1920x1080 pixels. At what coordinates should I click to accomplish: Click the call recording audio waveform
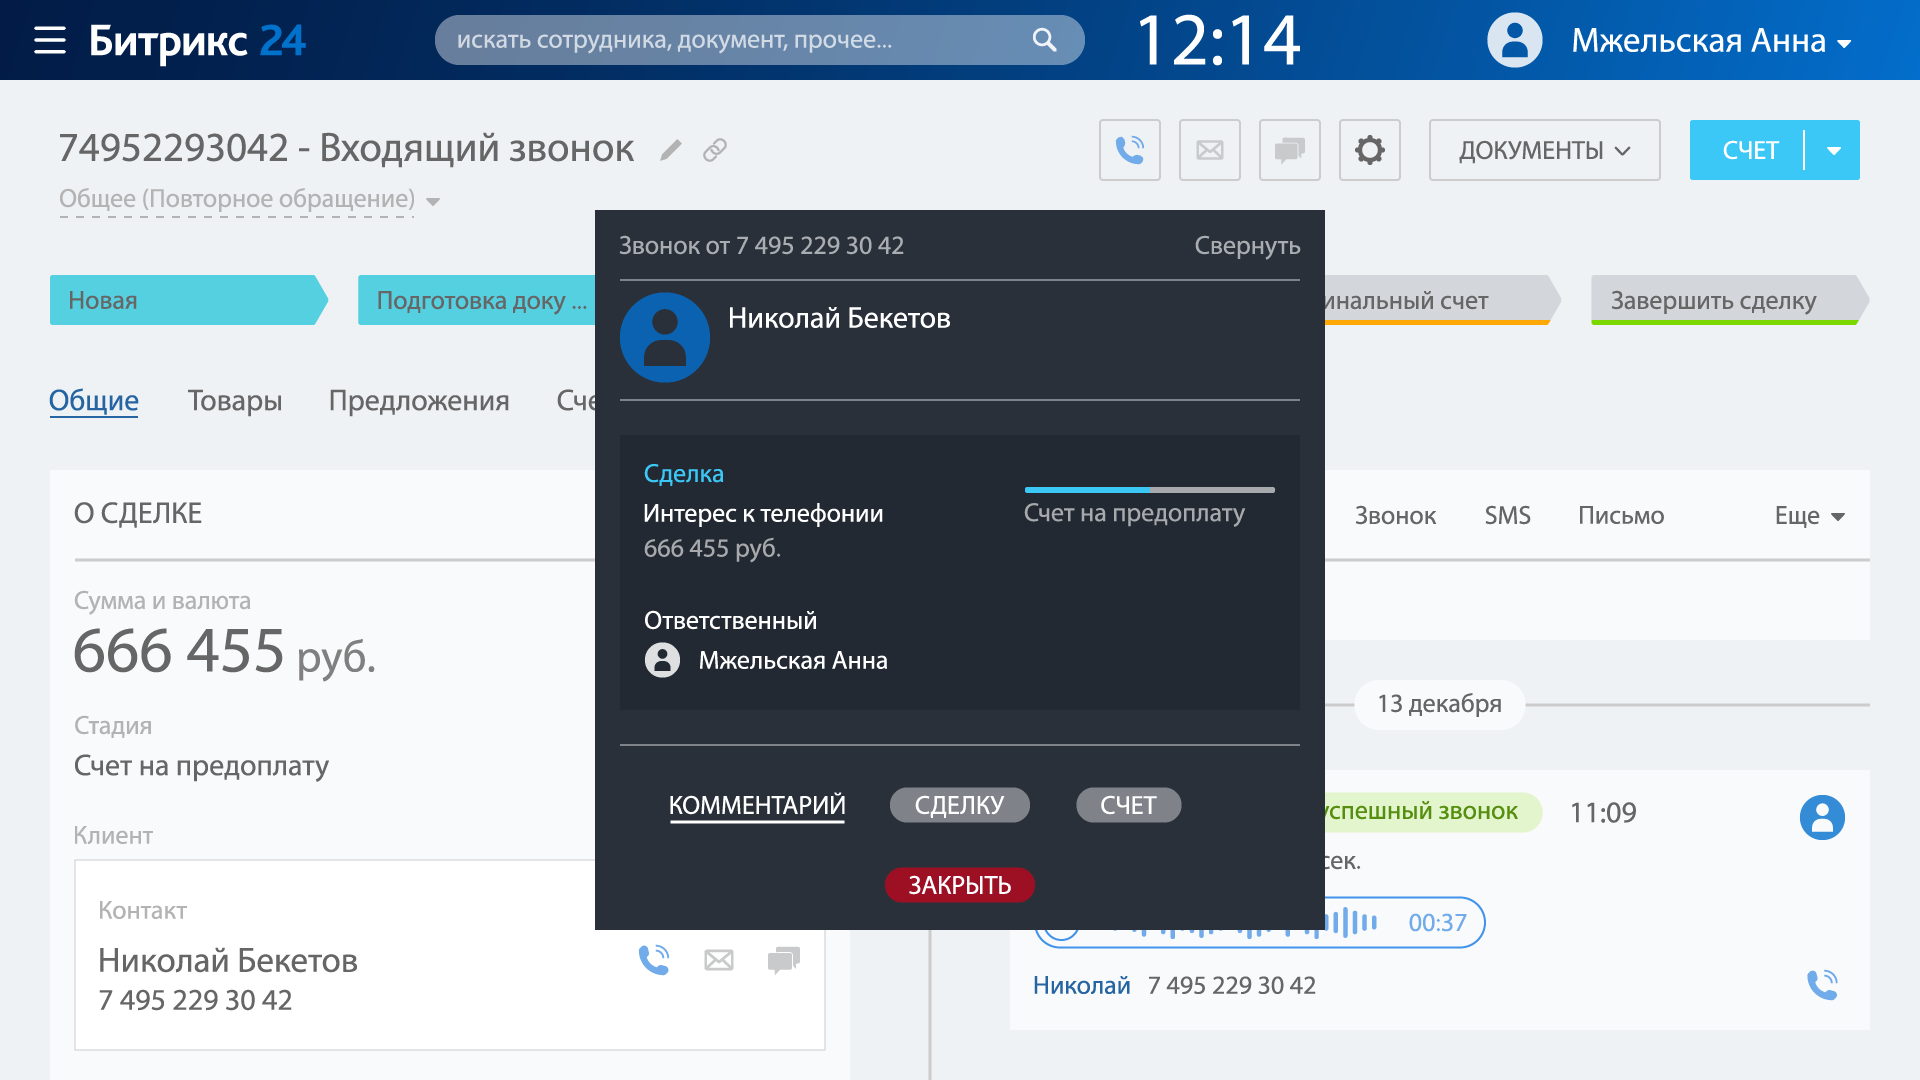pos(1352,922)
